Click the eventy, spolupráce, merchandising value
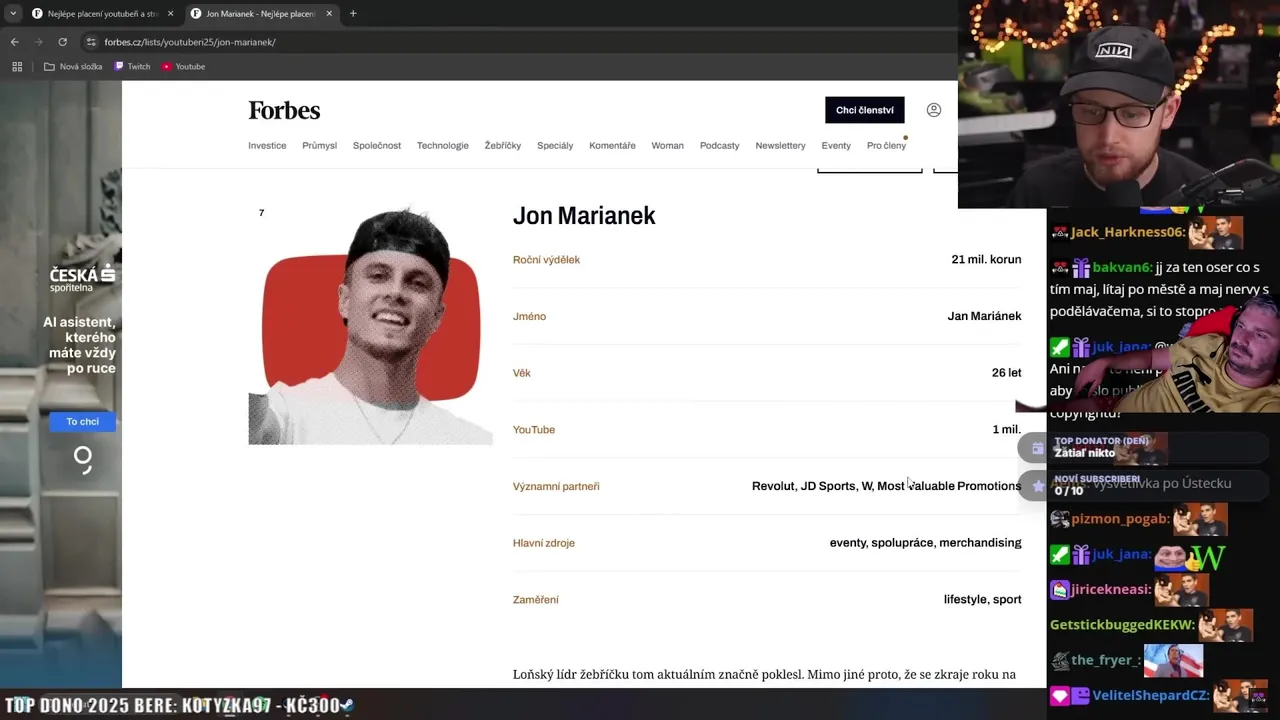 click(x=925, y=543)
